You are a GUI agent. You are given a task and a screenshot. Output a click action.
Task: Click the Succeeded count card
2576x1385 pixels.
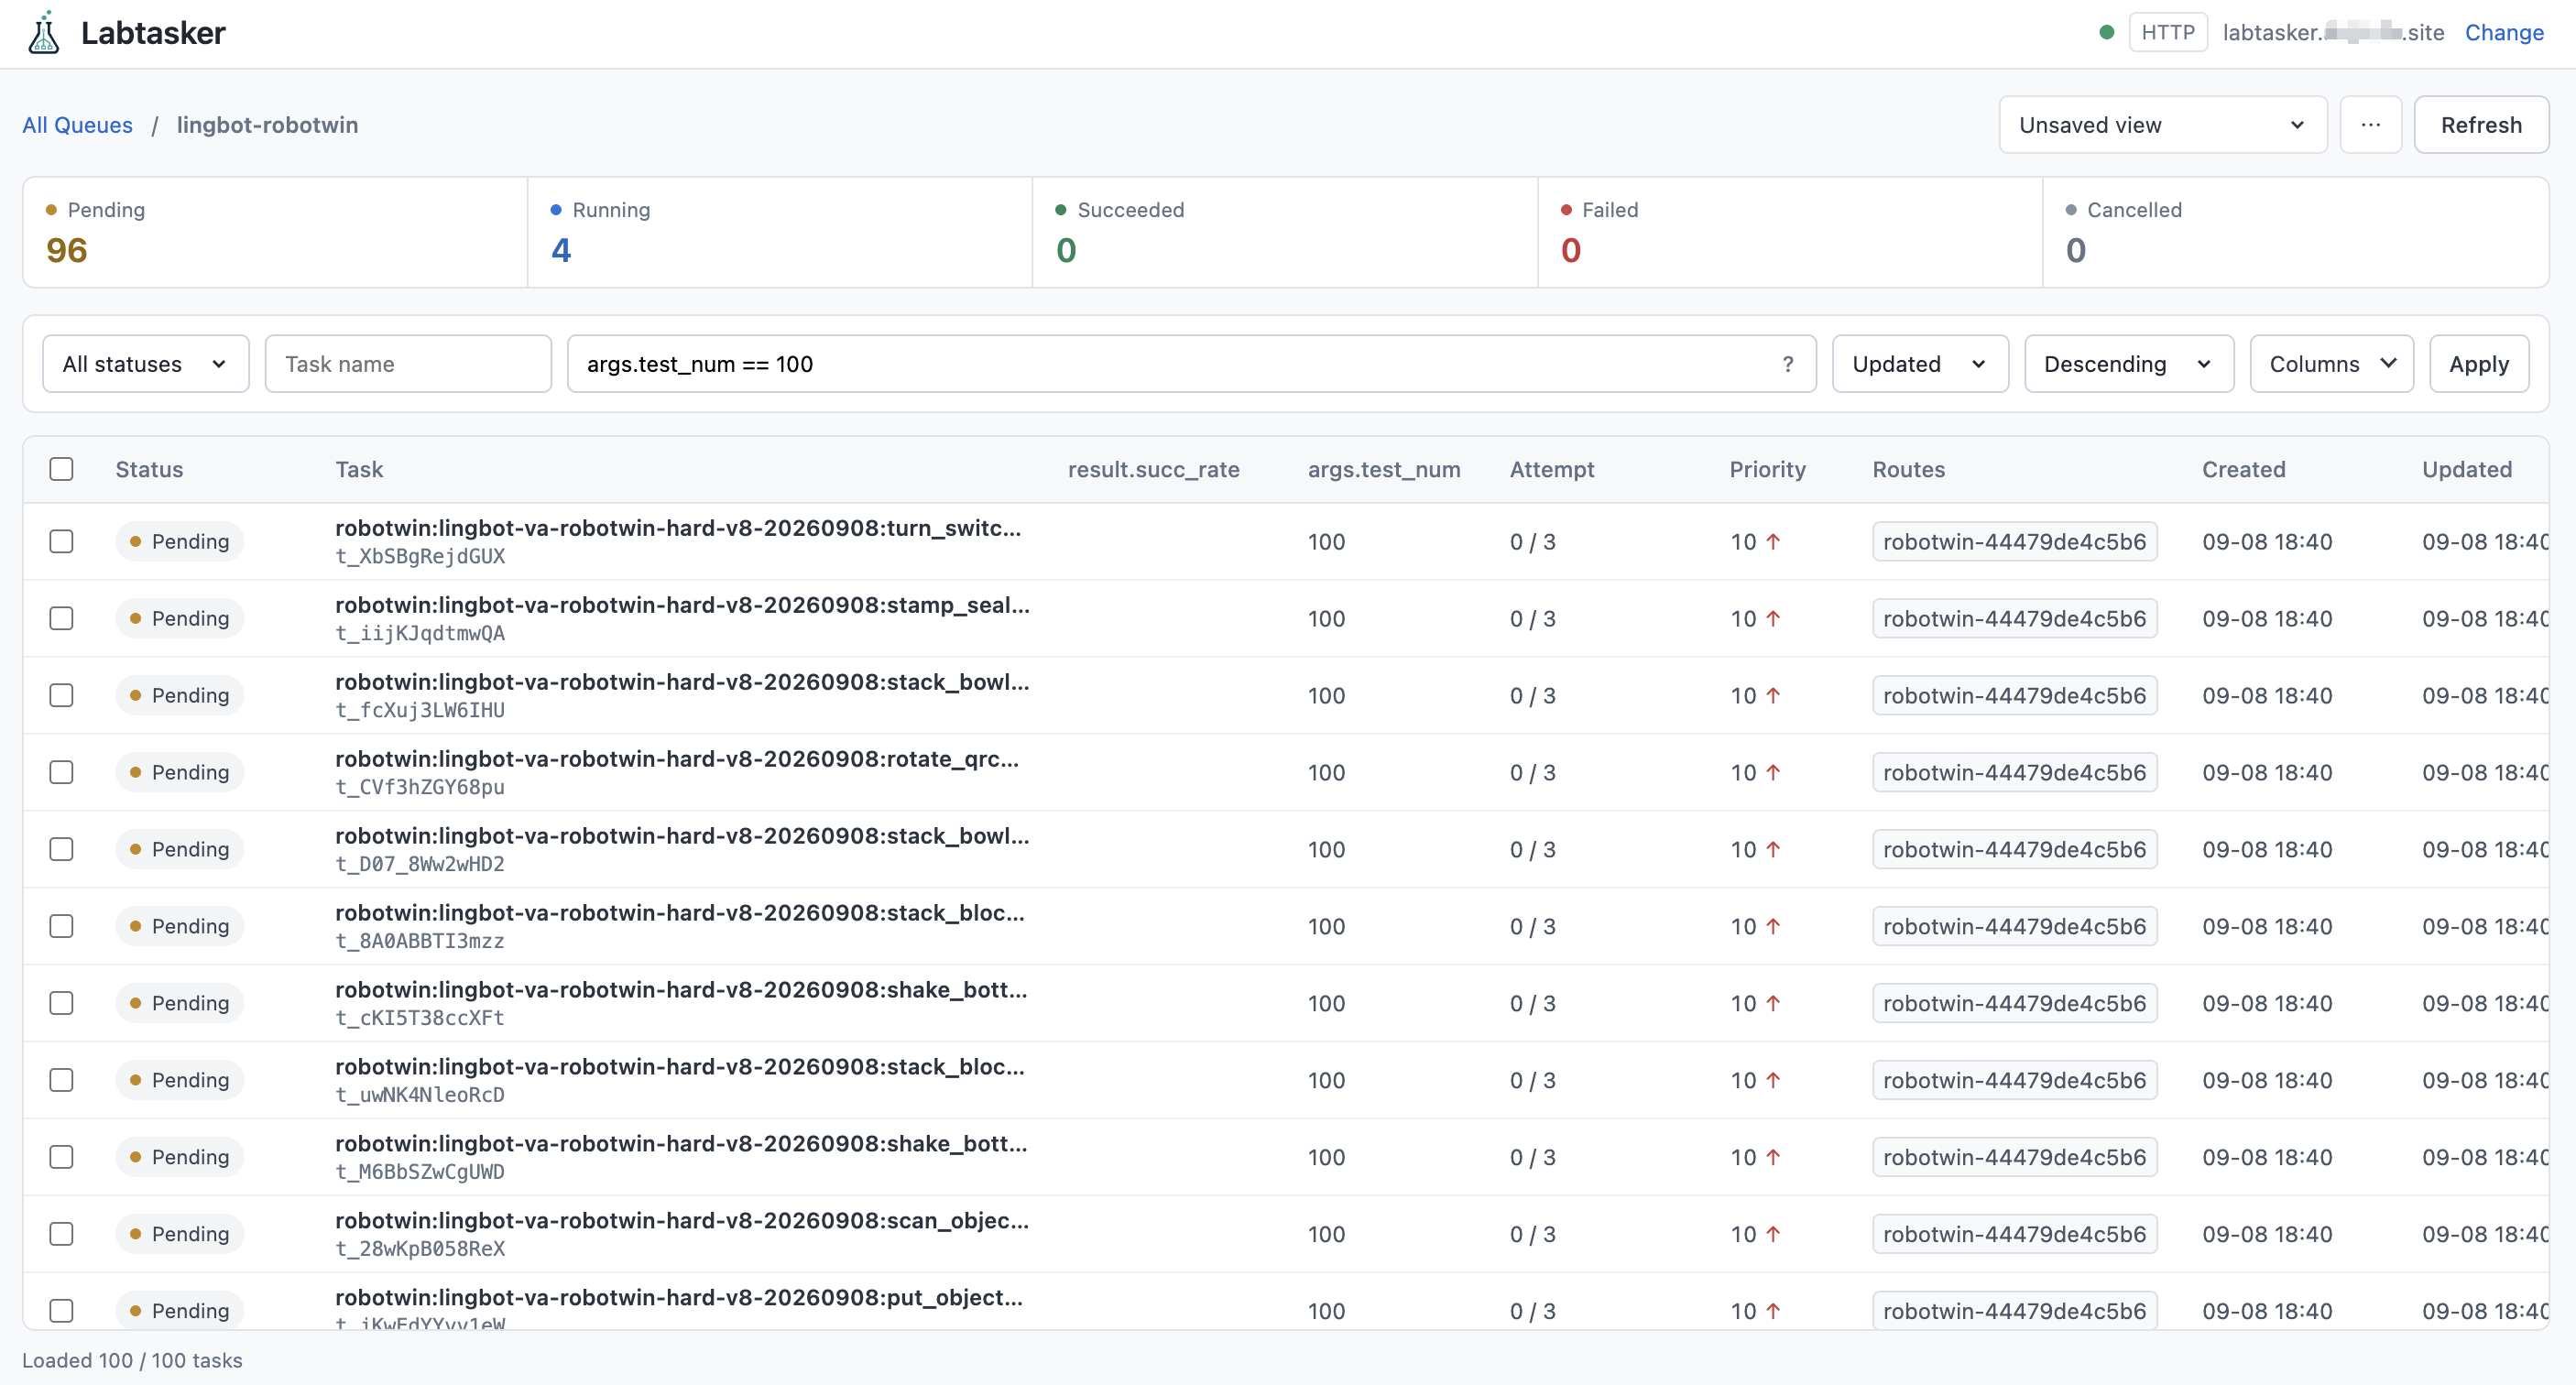tap(1285, 233)
